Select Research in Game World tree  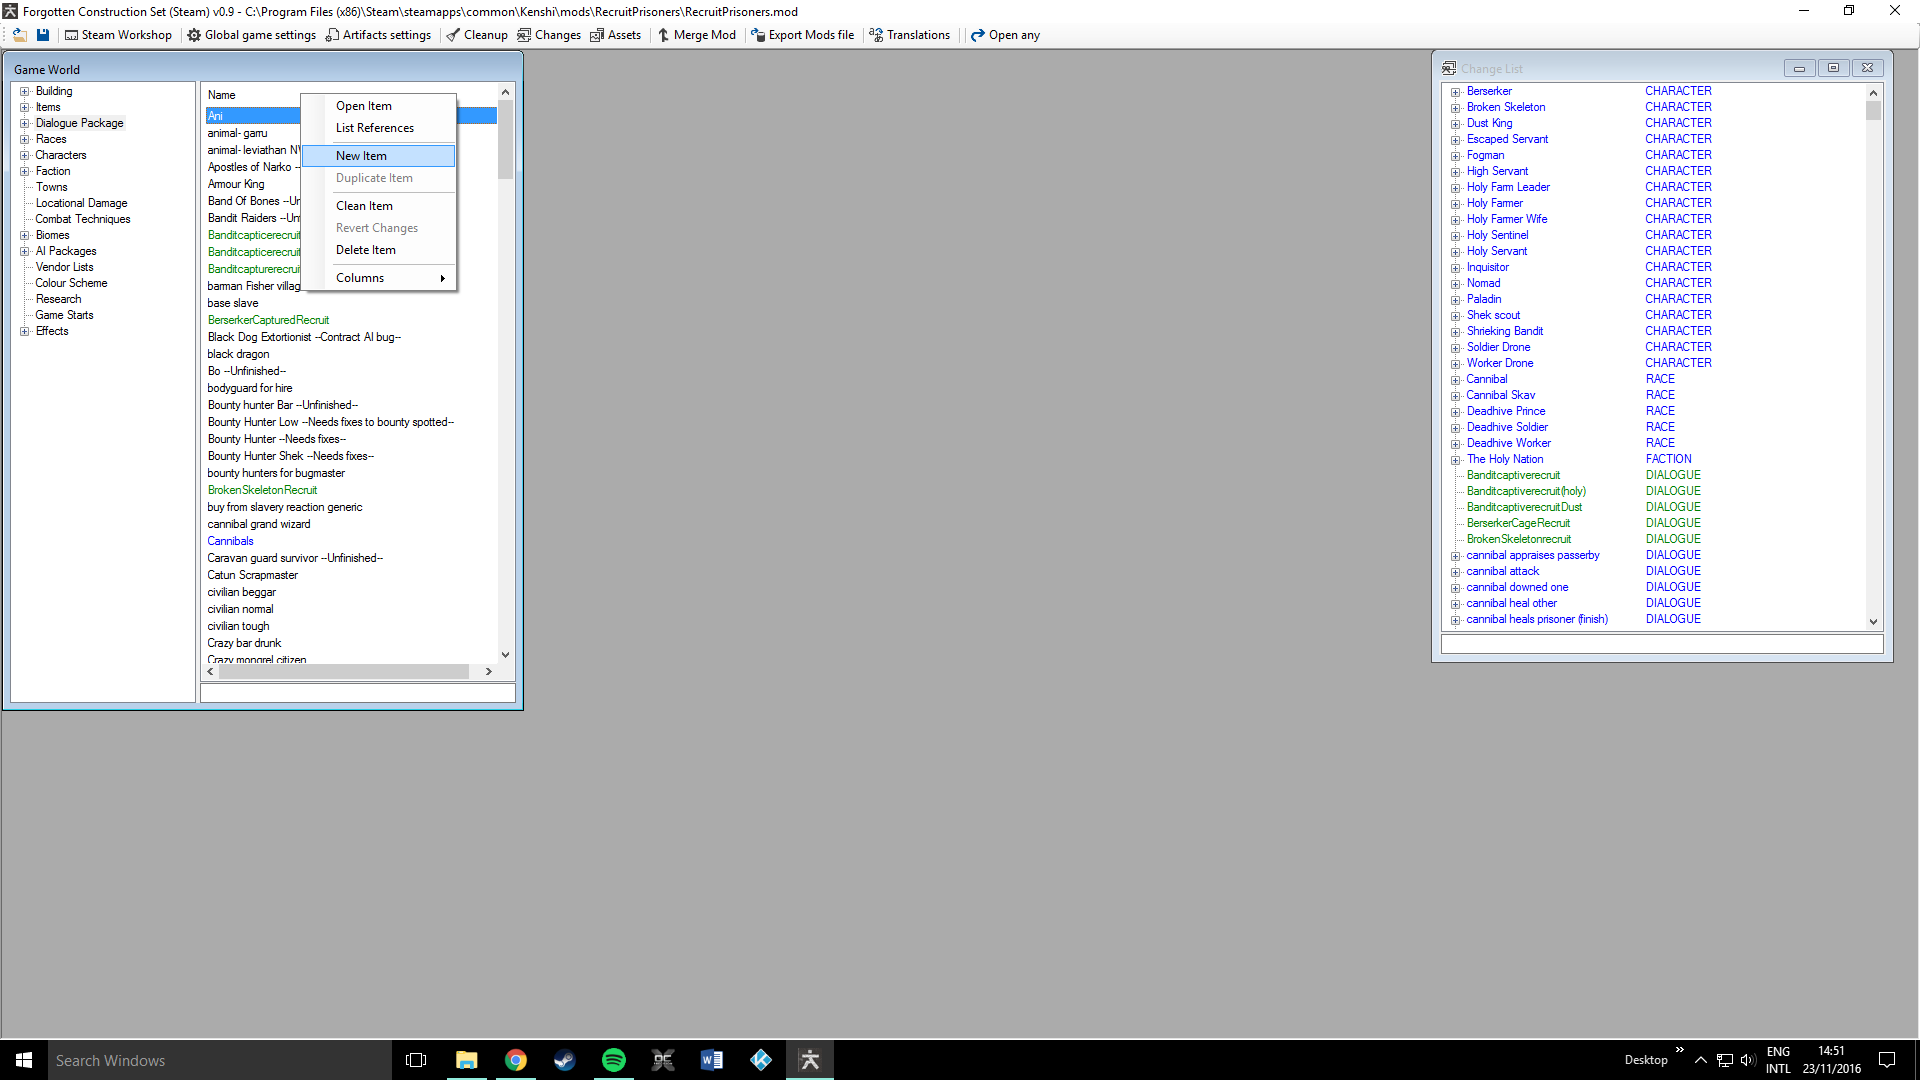[x=58, y=299]
